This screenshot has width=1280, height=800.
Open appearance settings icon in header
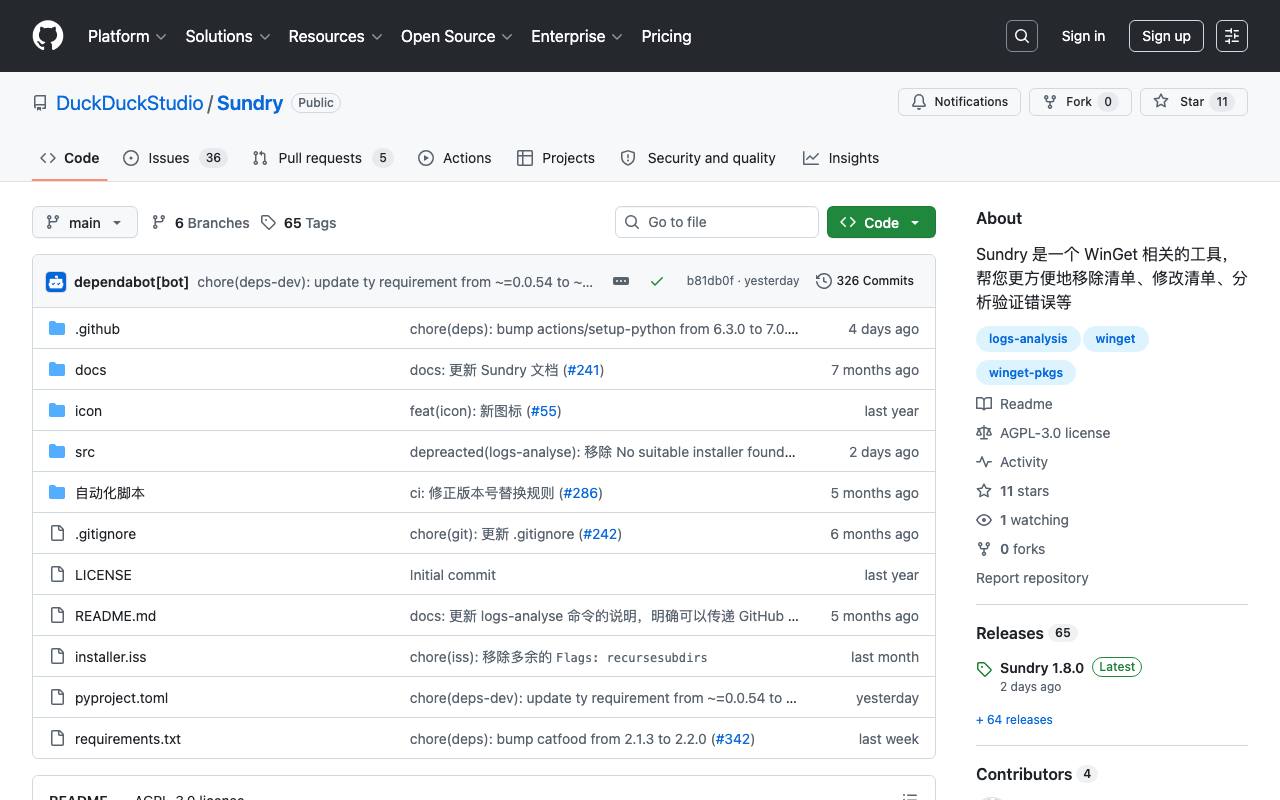1232,36
